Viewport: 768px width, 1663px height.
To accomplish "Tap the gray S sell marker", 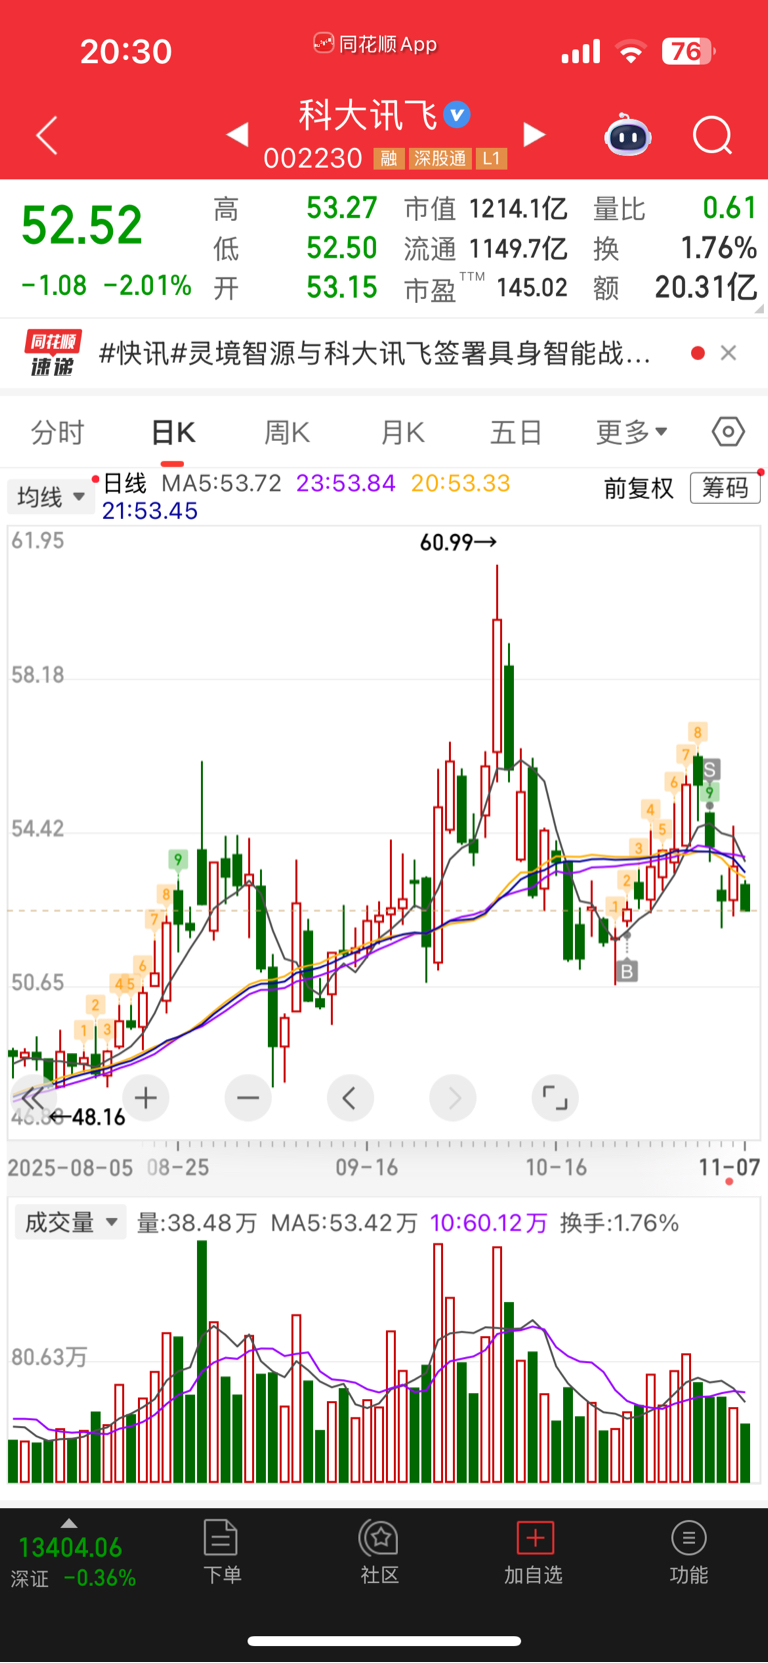I will click(x=710, y=769).
